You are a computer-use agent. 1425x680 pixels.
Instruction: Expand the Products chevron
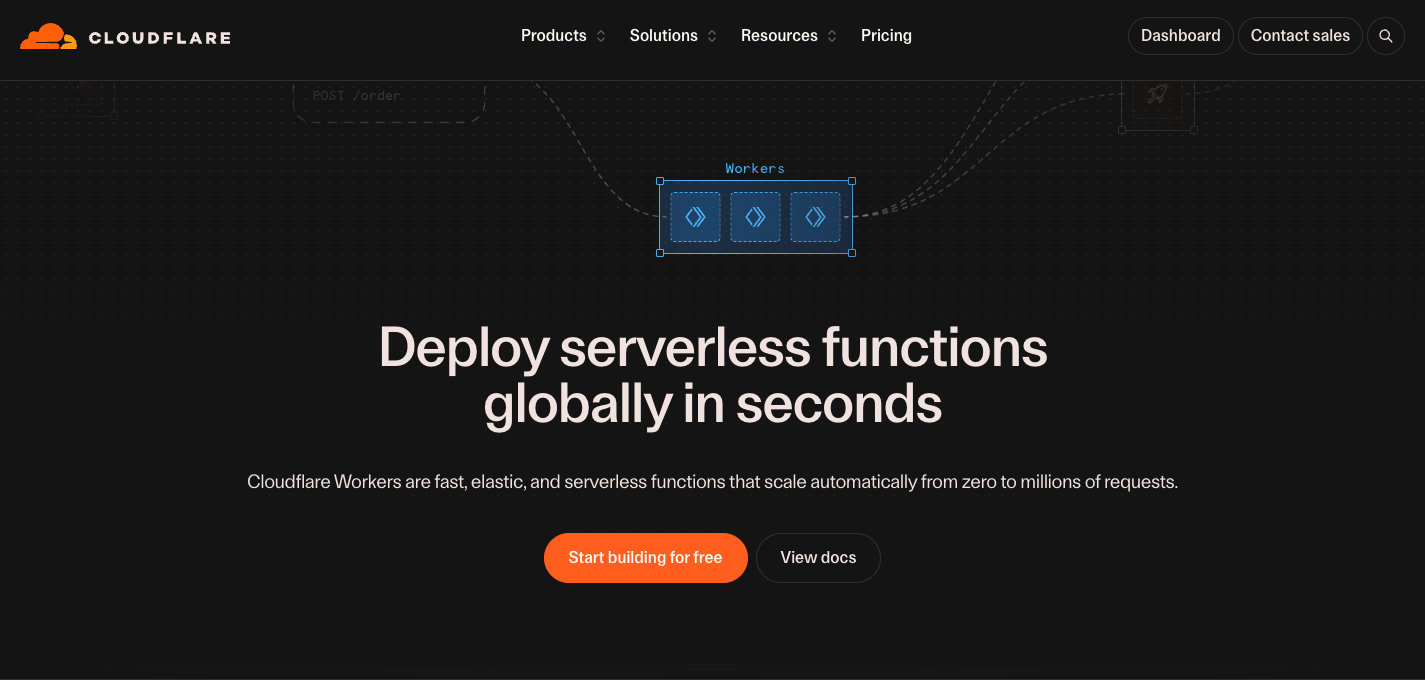point(601,36)
